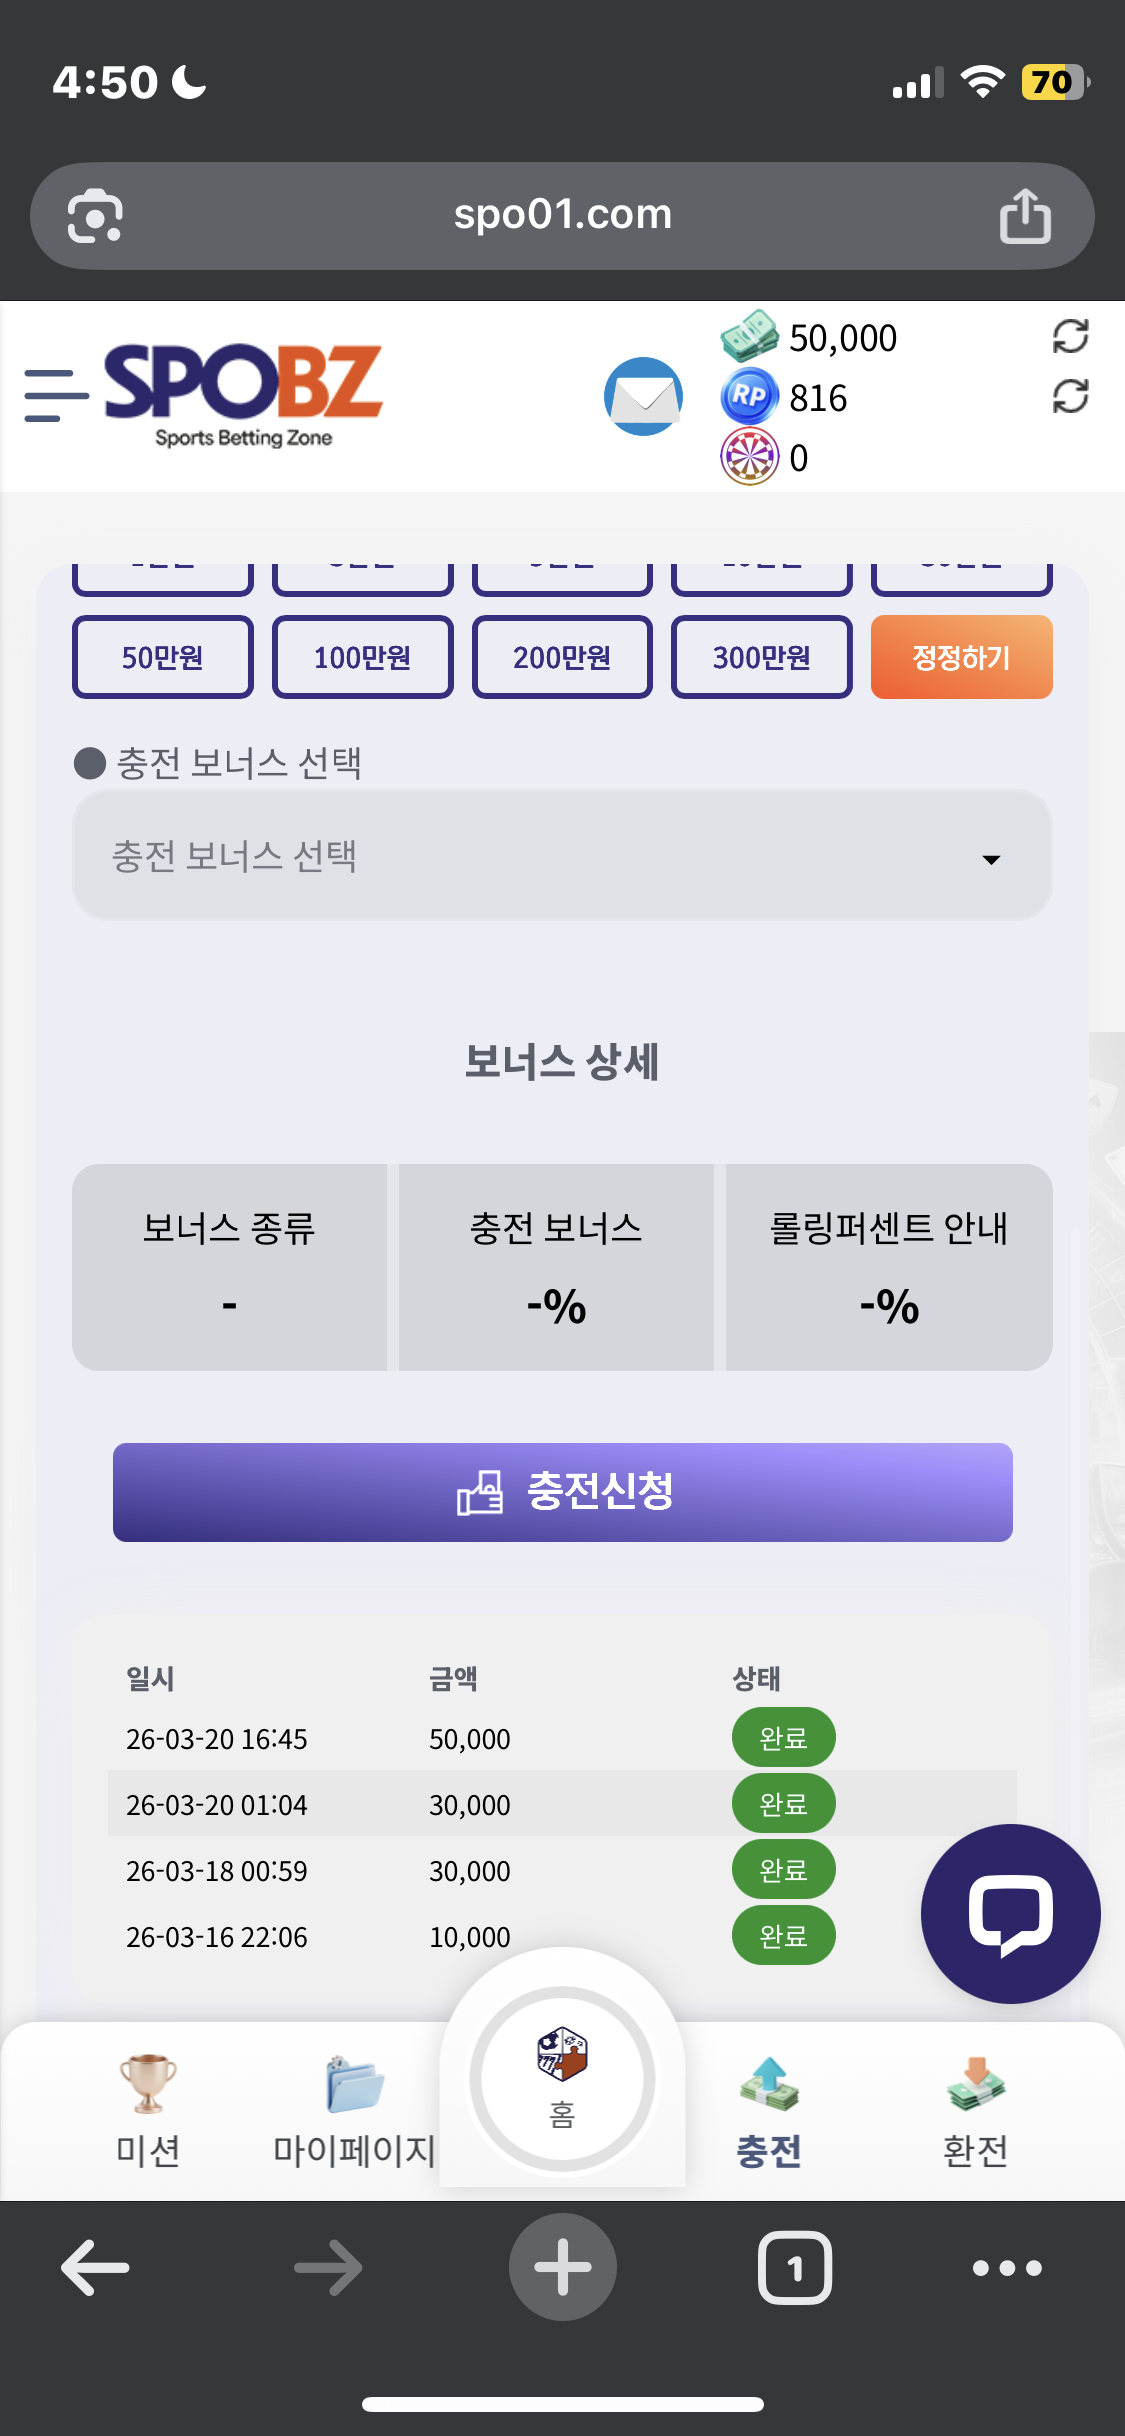
Task: Open browser three-dots more menu
Action: click(1007, 2267)
